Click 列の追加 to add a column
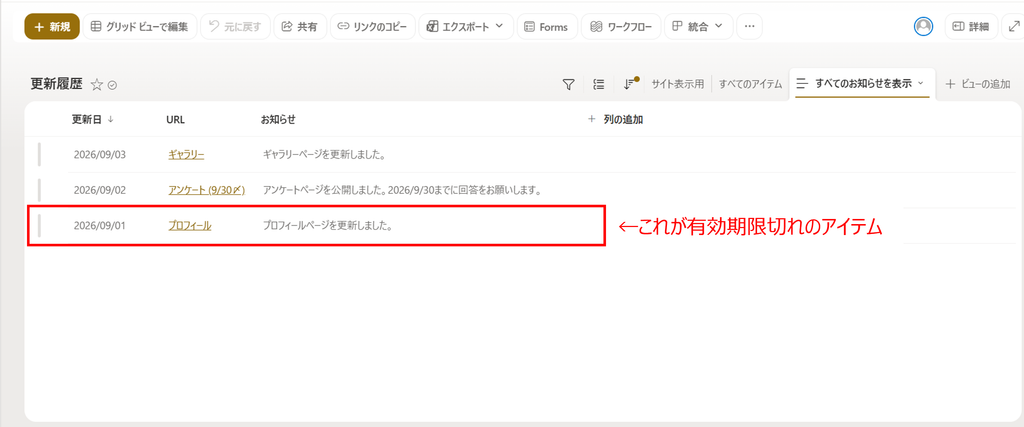Screen dimensions: 1024x427 click(x=615, y=119)
